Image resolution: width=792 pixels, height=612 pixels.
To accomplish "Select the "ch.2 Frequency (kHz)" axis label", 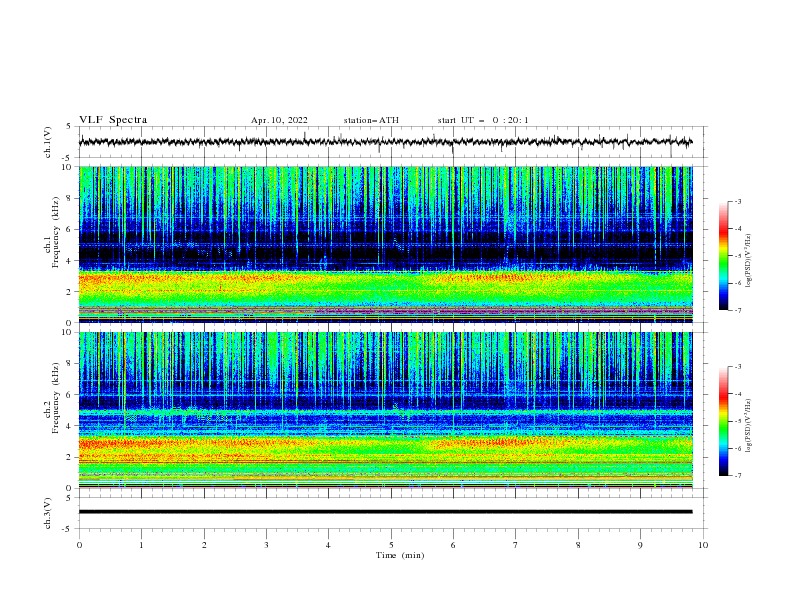I will 52,398.
